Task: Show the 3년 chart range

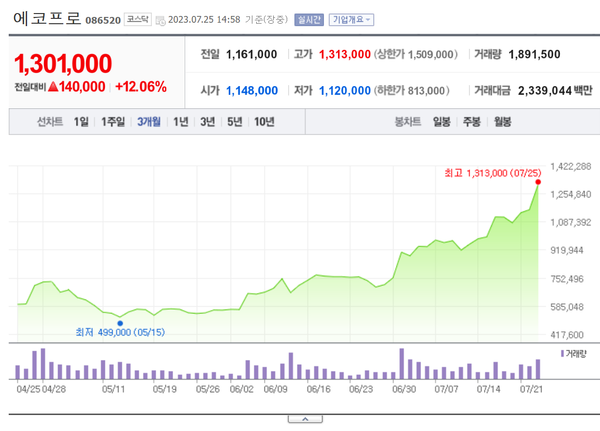Action: pos(207,122)
